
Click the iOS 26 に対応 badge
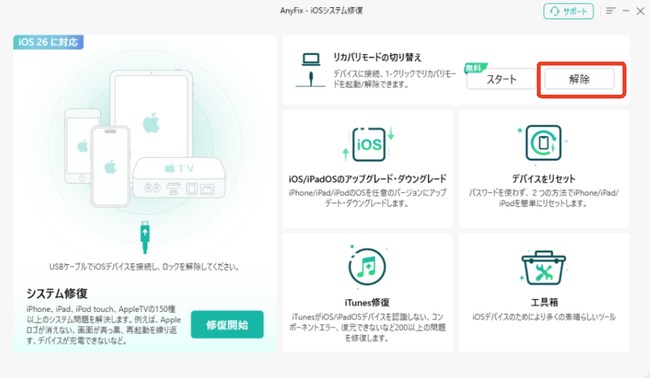click(x=48, y=42)
